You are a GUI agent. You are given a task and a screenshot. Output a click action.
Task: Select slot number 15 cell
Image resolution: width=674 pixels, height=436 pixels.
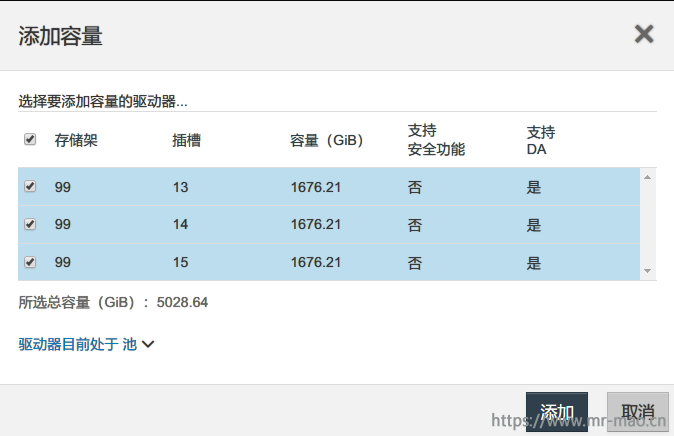tap(181, 262)
